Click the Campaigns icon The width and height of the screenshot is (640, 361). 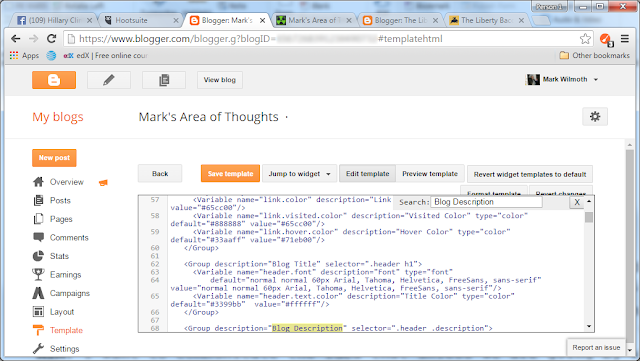(38, 293)
